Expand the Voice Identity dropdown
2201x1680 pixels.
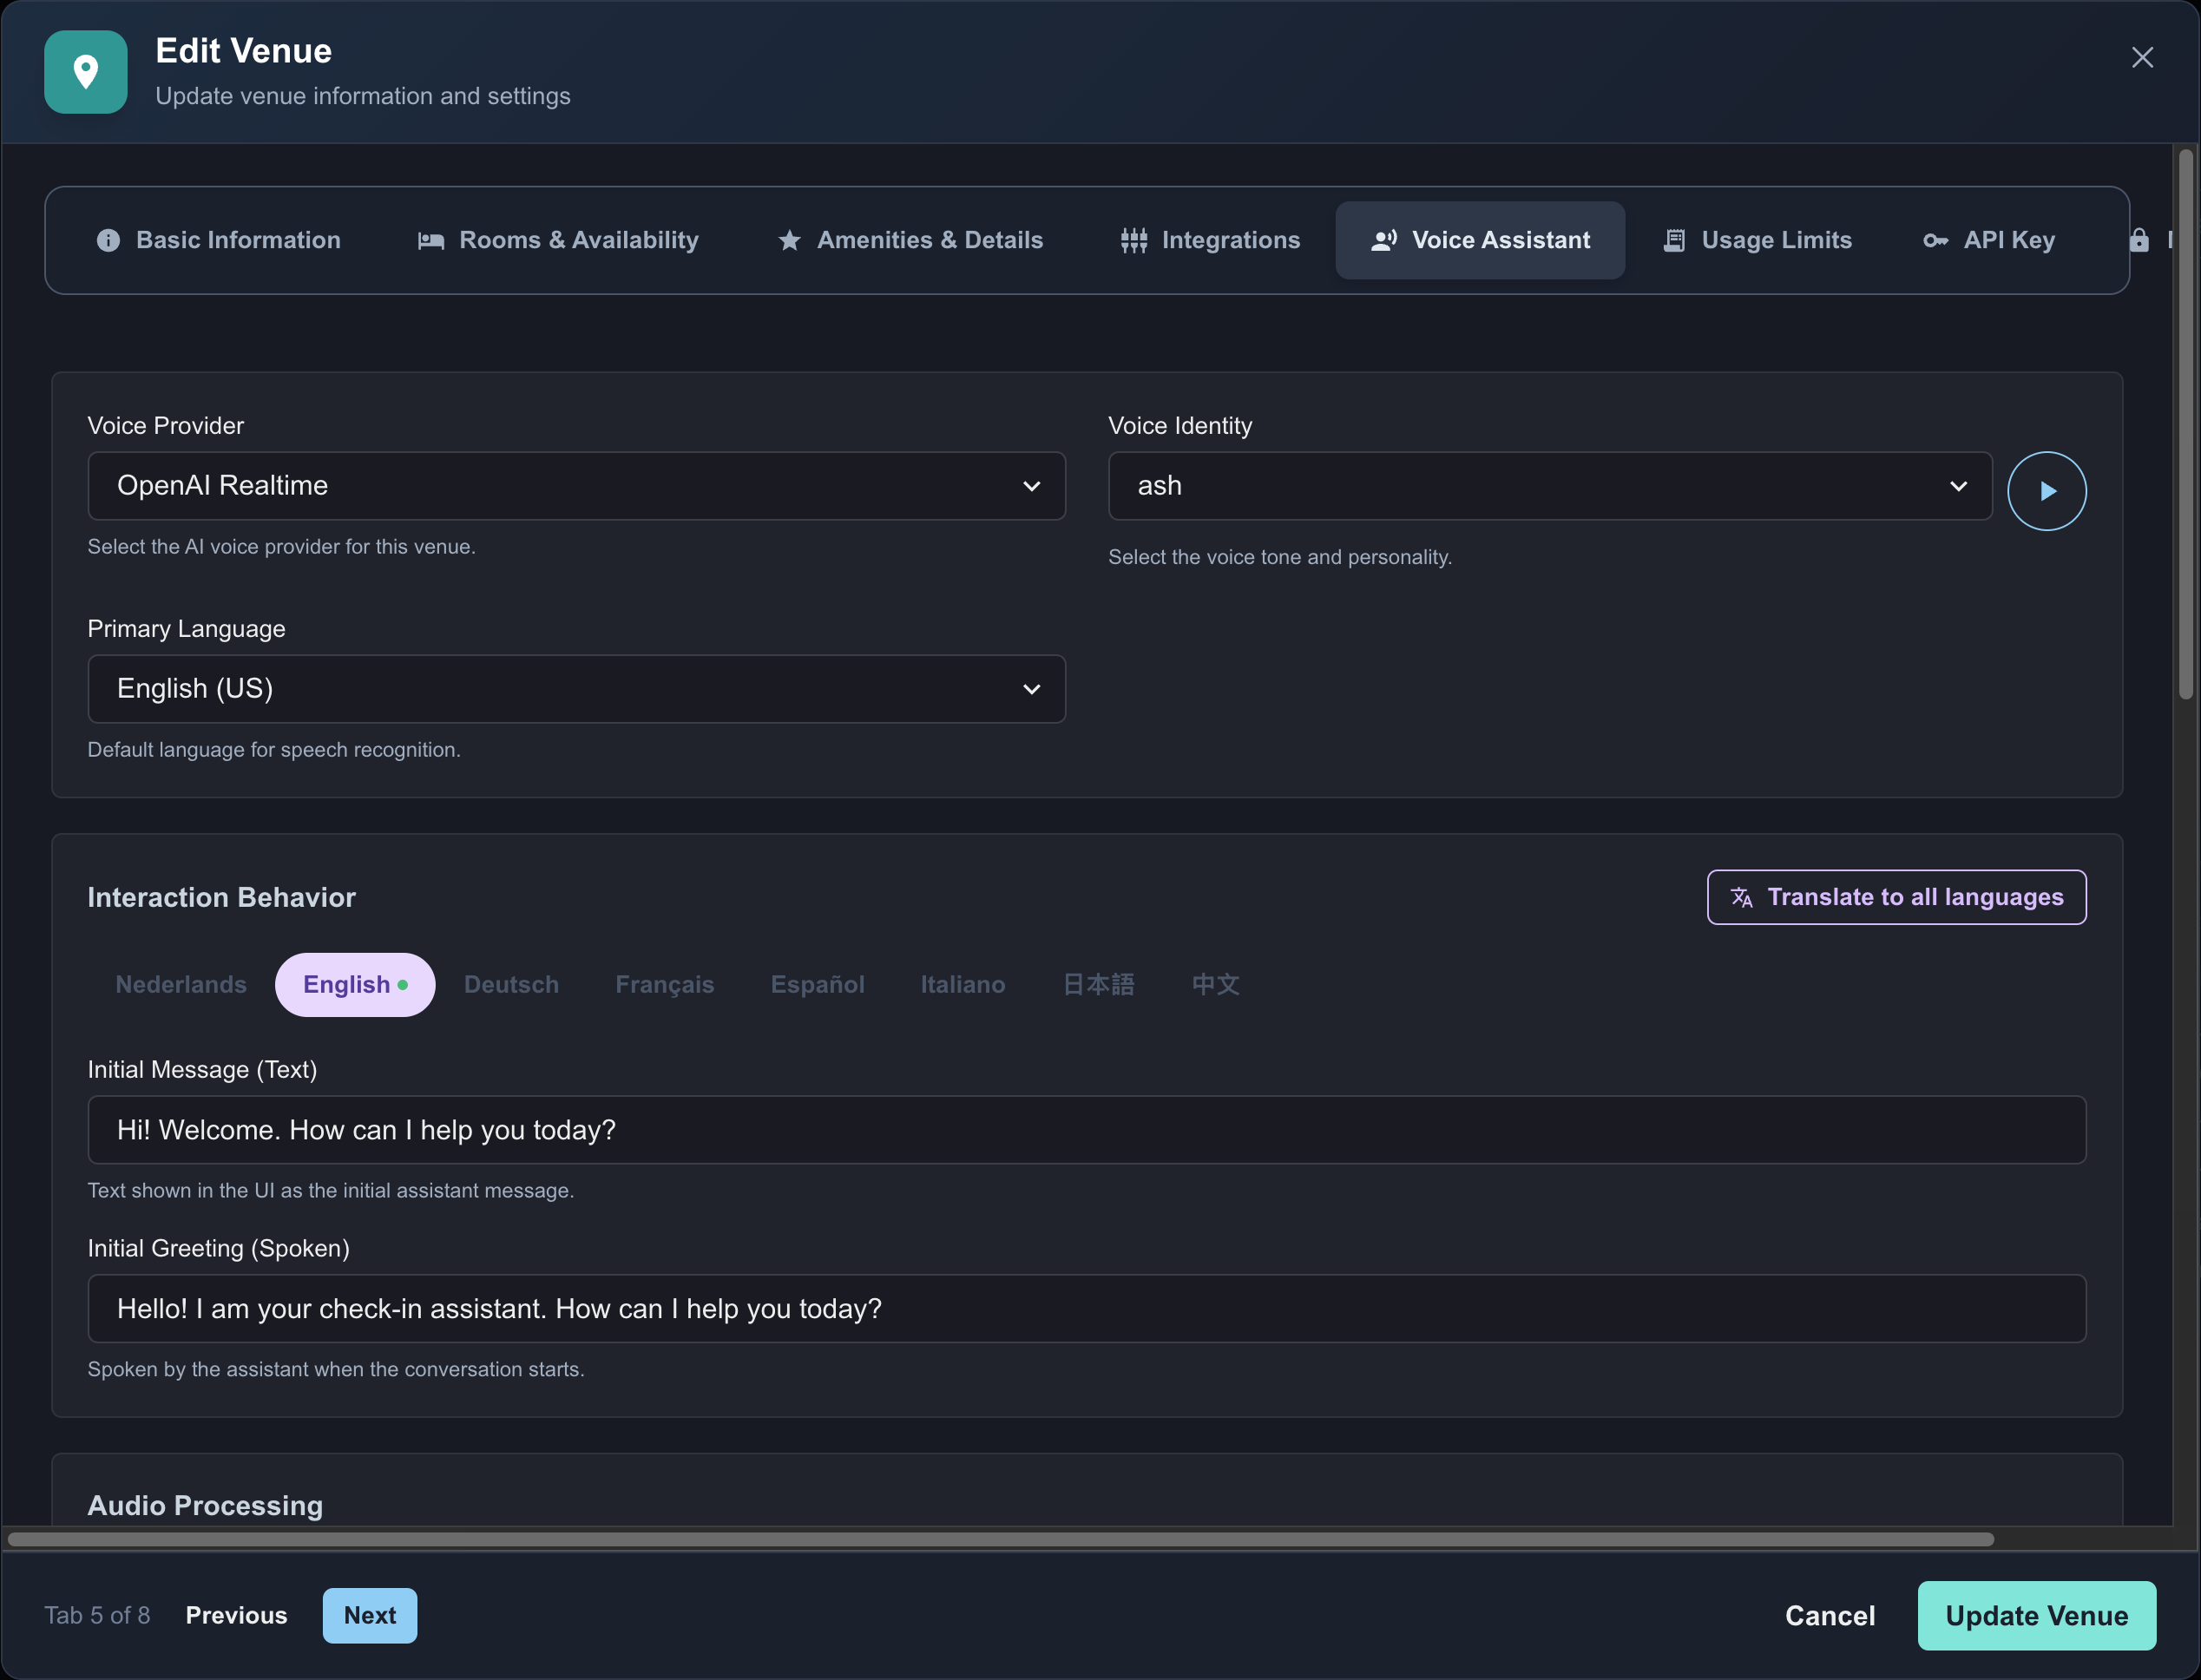coord(1550,486)
